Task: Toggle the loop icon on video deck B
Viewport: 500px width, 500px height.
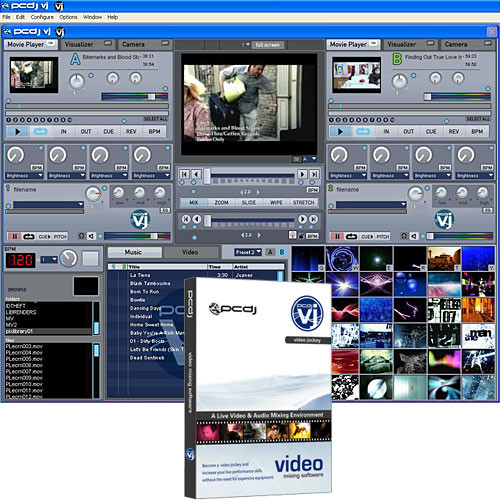Action: 363,132
